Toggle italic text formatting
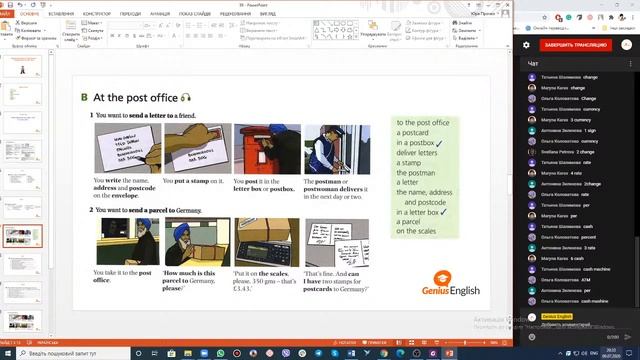The image size is (640, 360). pyautogui.click(x=119, y=36)
